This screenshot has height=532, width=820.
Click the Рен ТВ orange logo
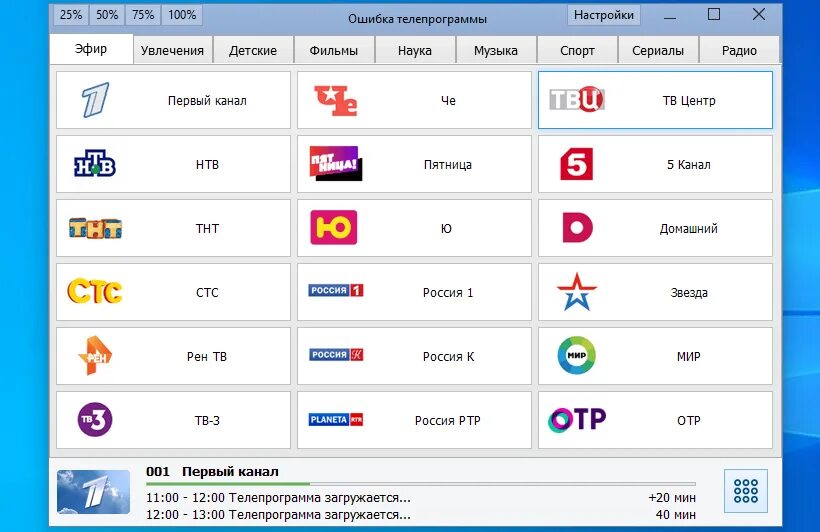pyautogui.click(x=95, y=356)
